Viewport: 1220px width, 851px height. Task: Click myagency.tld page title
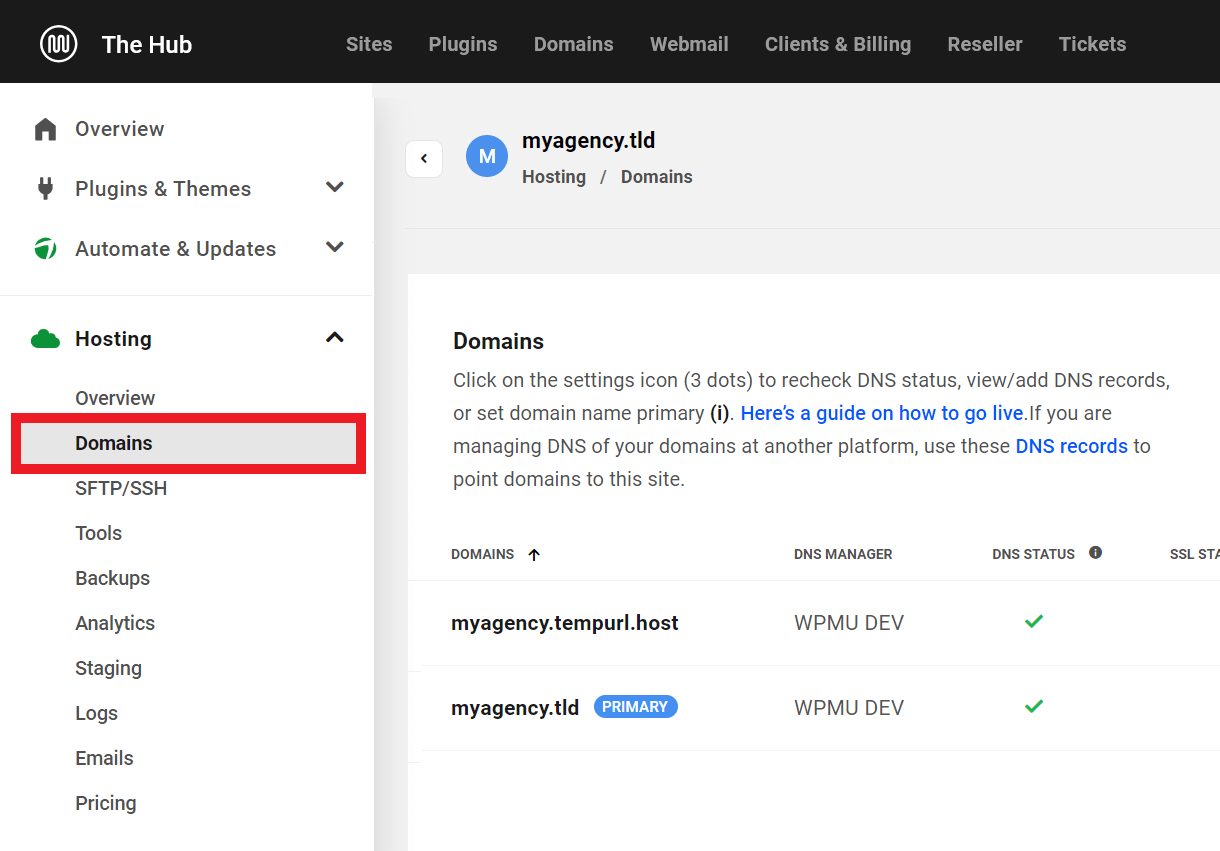(x=589, y=141)
